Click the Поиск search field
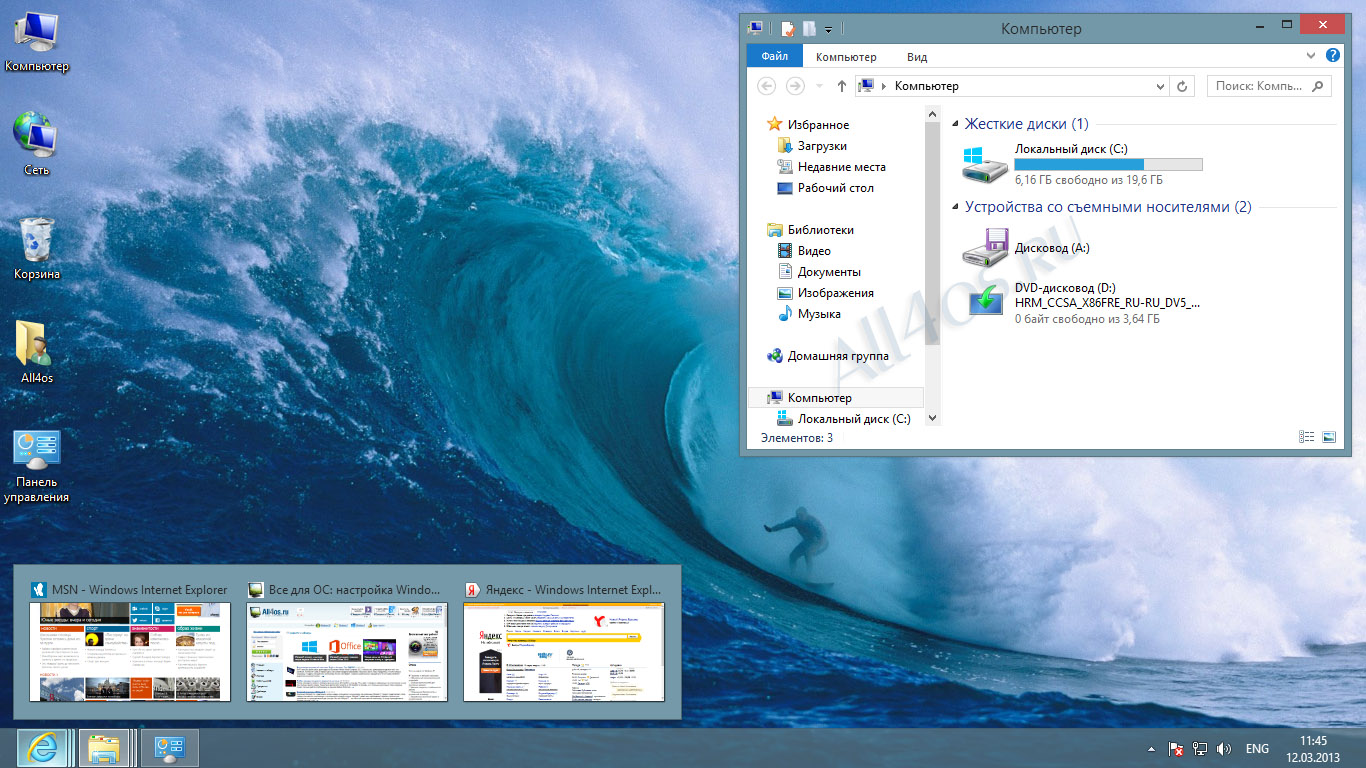The width and height of the screenshot is (1366, 768). (1269, 87)
